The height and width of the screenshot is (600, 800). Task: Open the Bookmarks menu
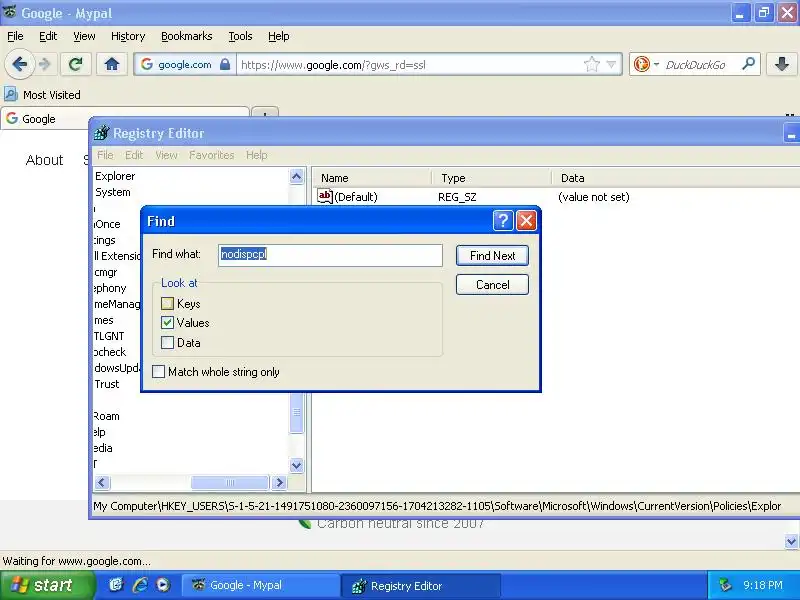[186, 36]
